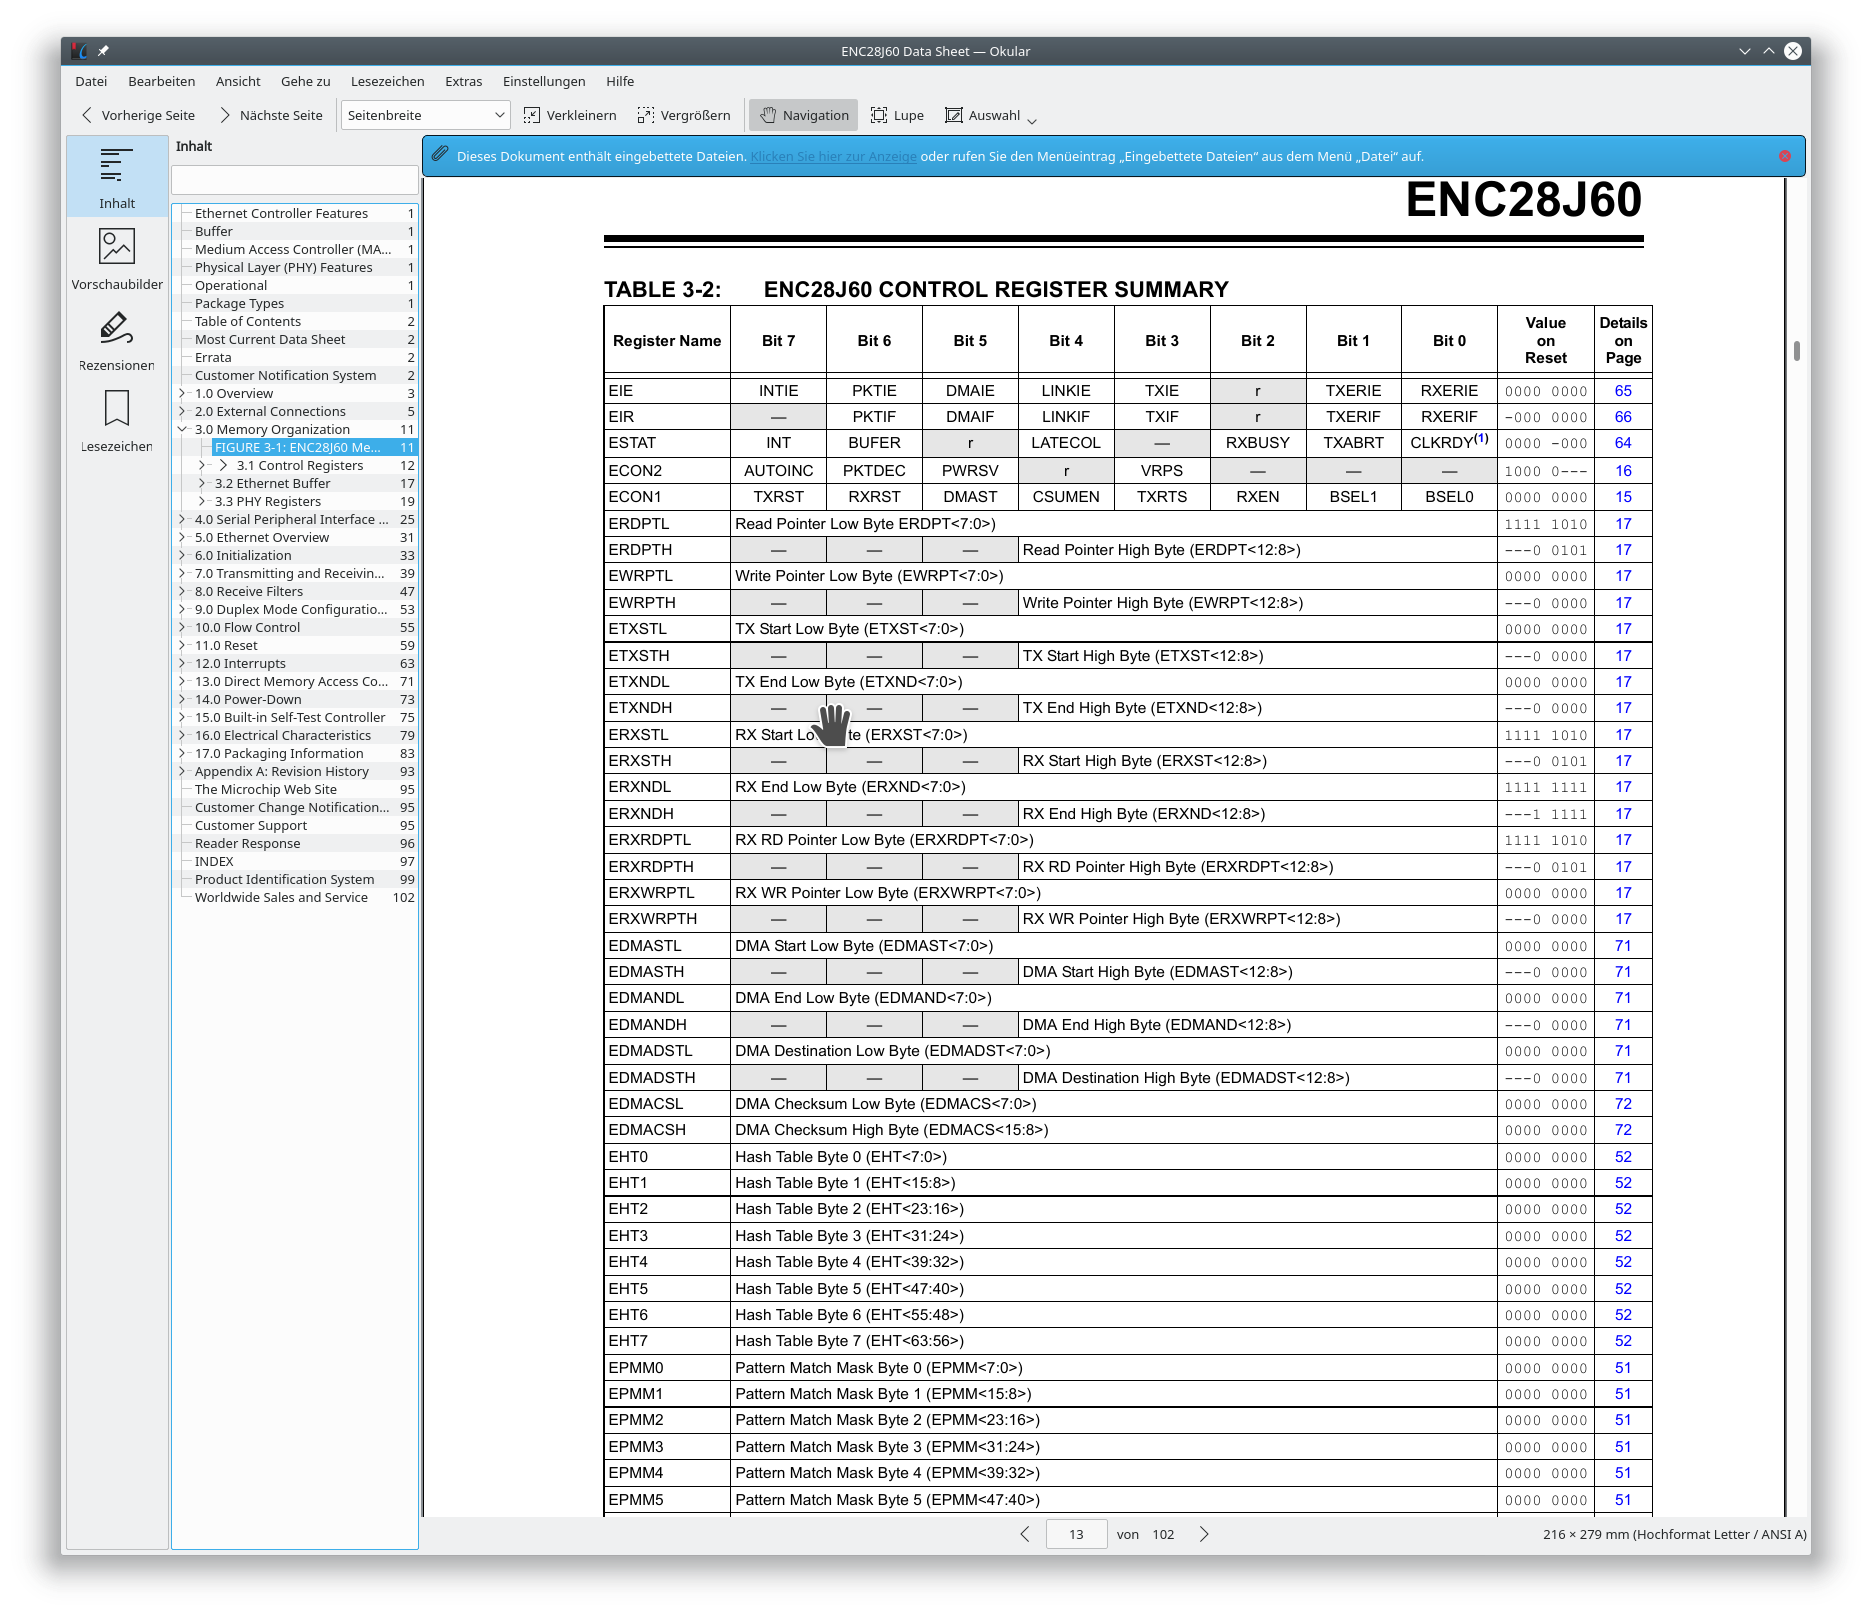1872x1616 pixels.
Task: Open the Auswahl tool dropdown arrow
Action: click(1032, 120)
